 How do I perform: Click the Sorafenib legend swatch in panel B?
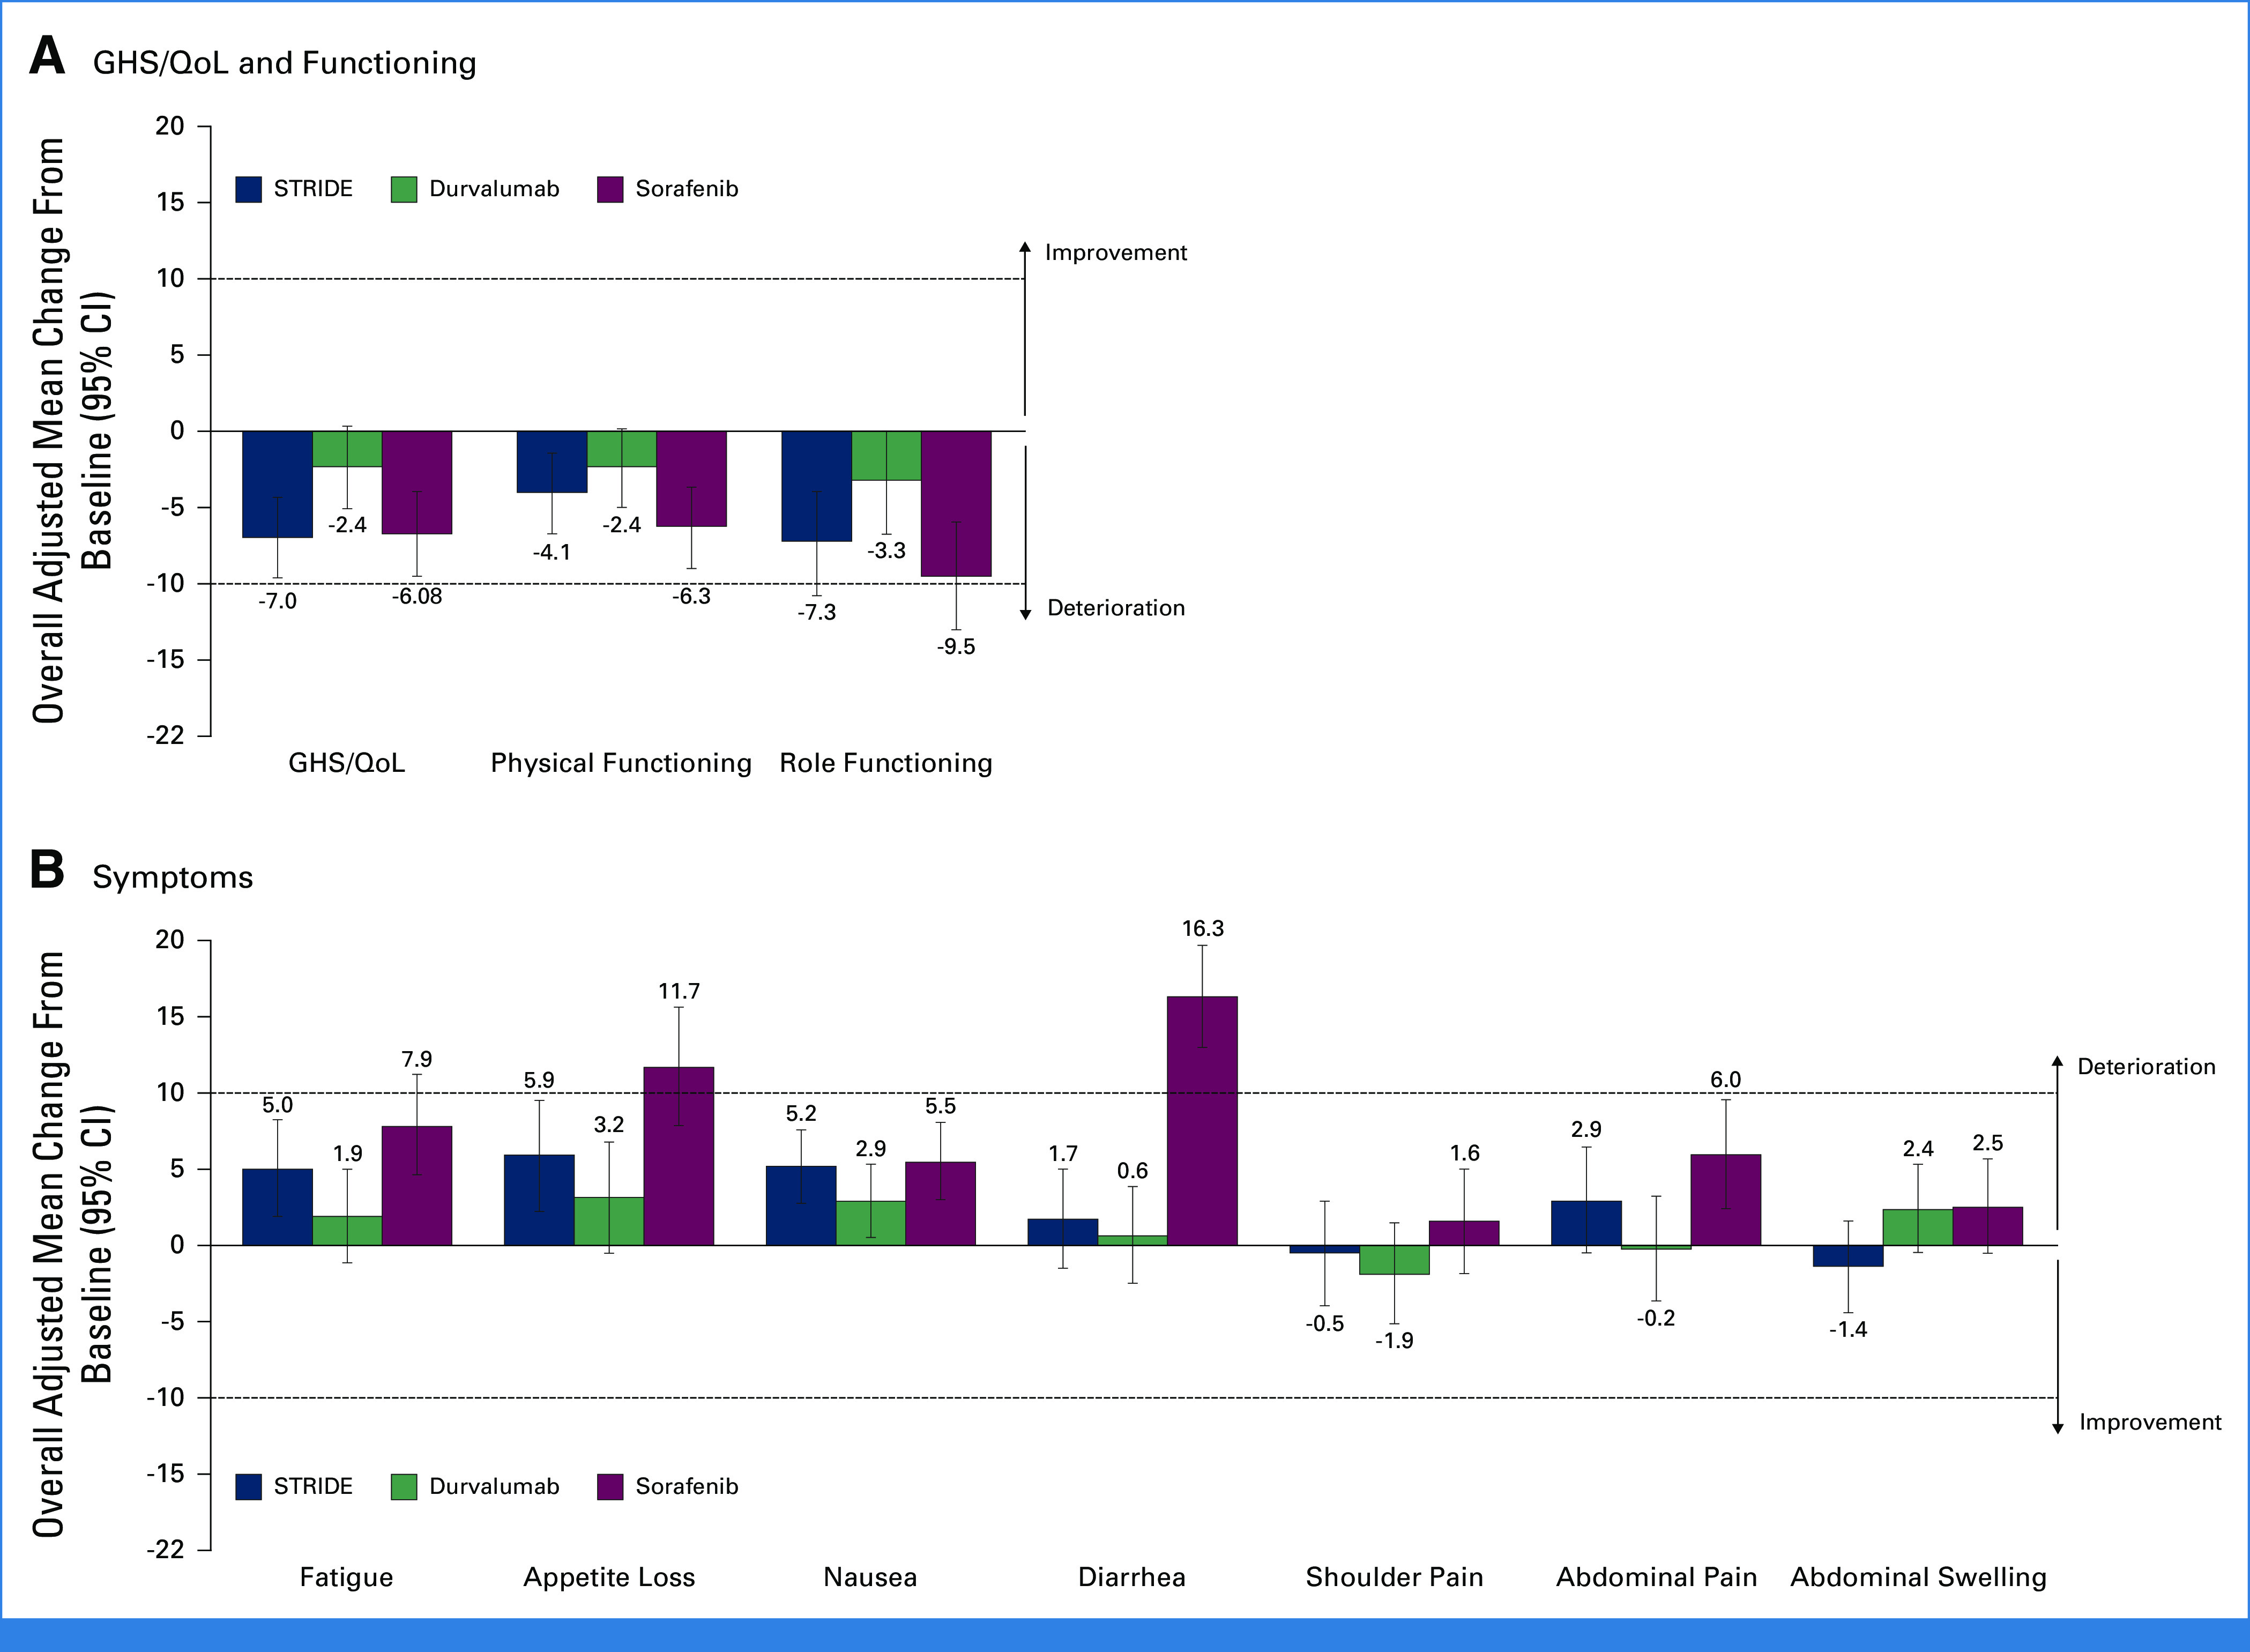[610, 1486]
